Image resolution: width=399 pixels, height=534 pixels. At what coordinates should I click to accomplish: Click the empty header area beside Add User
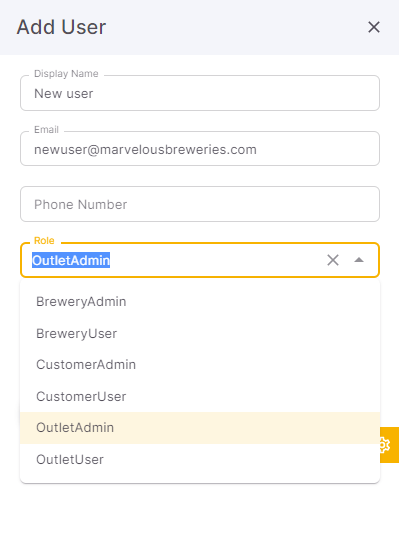coord(235,27)
